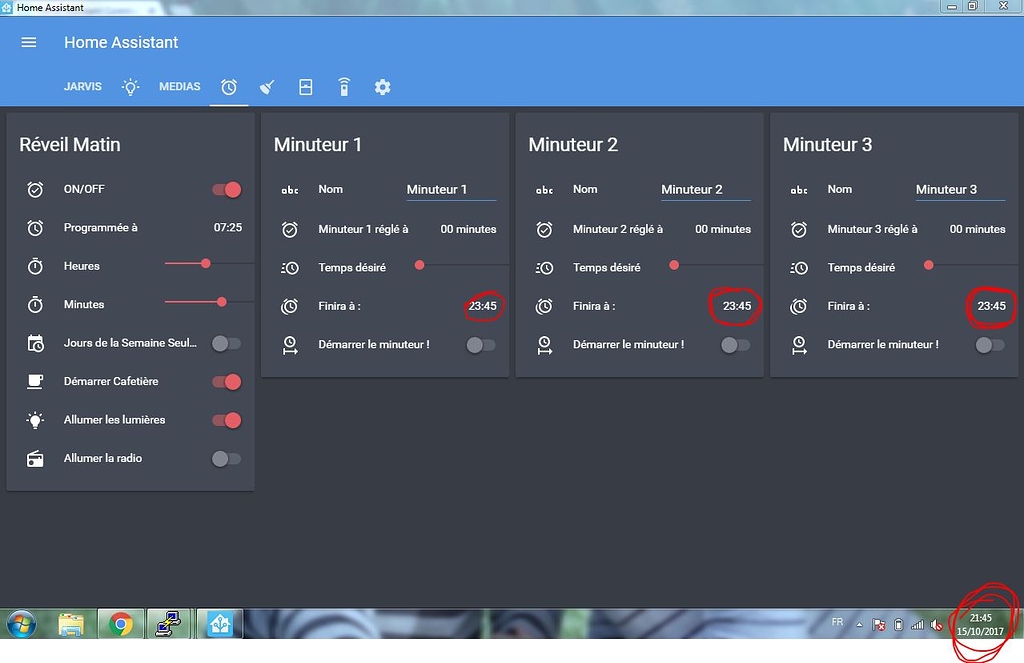The width and height of the screenshot is (1024, 663).
Task: Click the radio icon next to Allumer la radio
Action: [36, 458]
